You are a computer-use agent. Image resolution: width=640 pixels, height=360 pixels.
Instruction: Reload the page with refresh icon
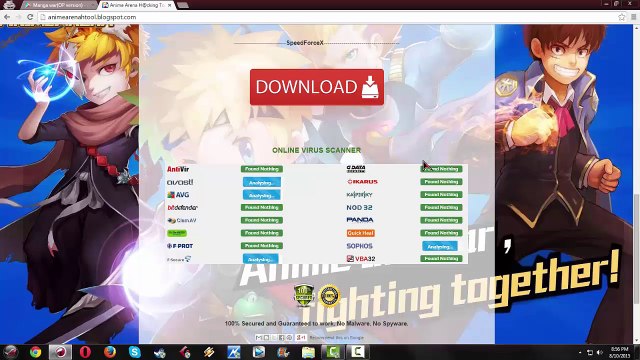30,17
